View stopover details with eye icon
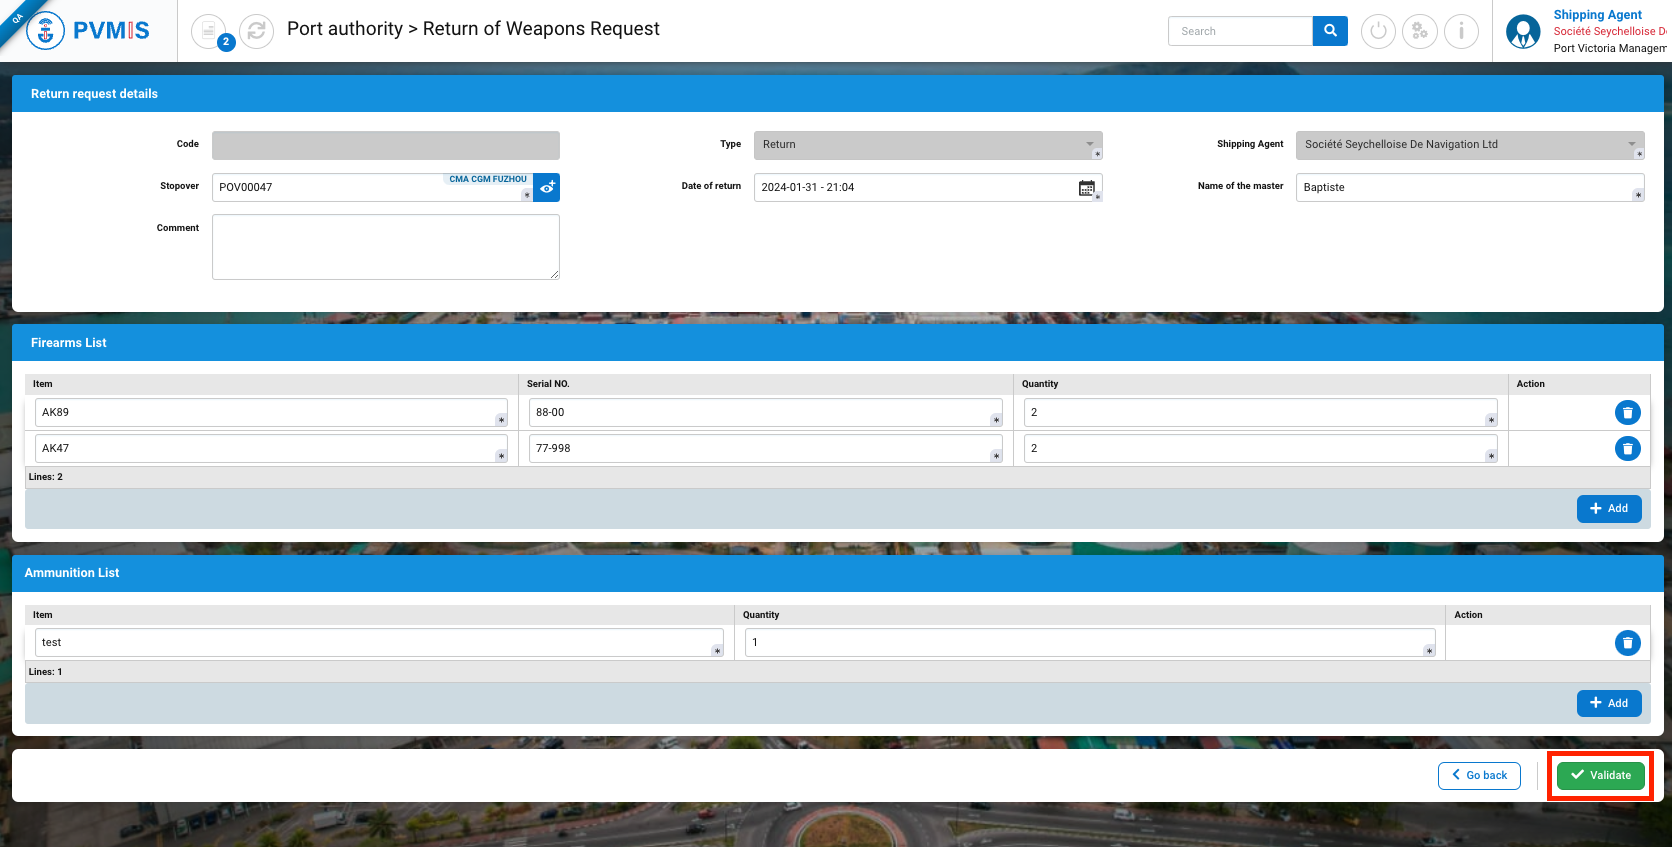1672x847 pixels. point(547,187)
